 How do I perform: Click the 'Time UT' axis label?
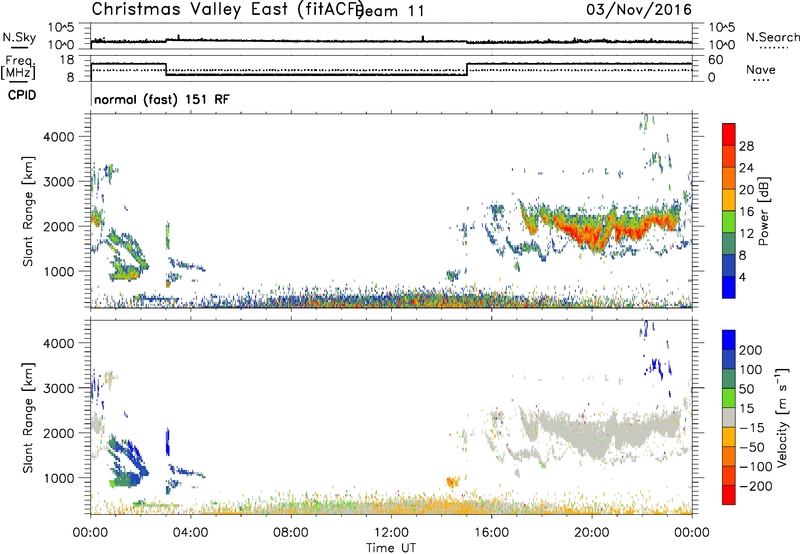coord(391,547)
